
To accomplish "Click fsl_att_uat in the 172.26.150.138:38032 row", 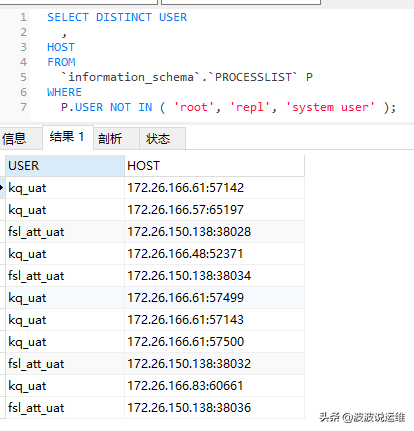I will 65,364.
